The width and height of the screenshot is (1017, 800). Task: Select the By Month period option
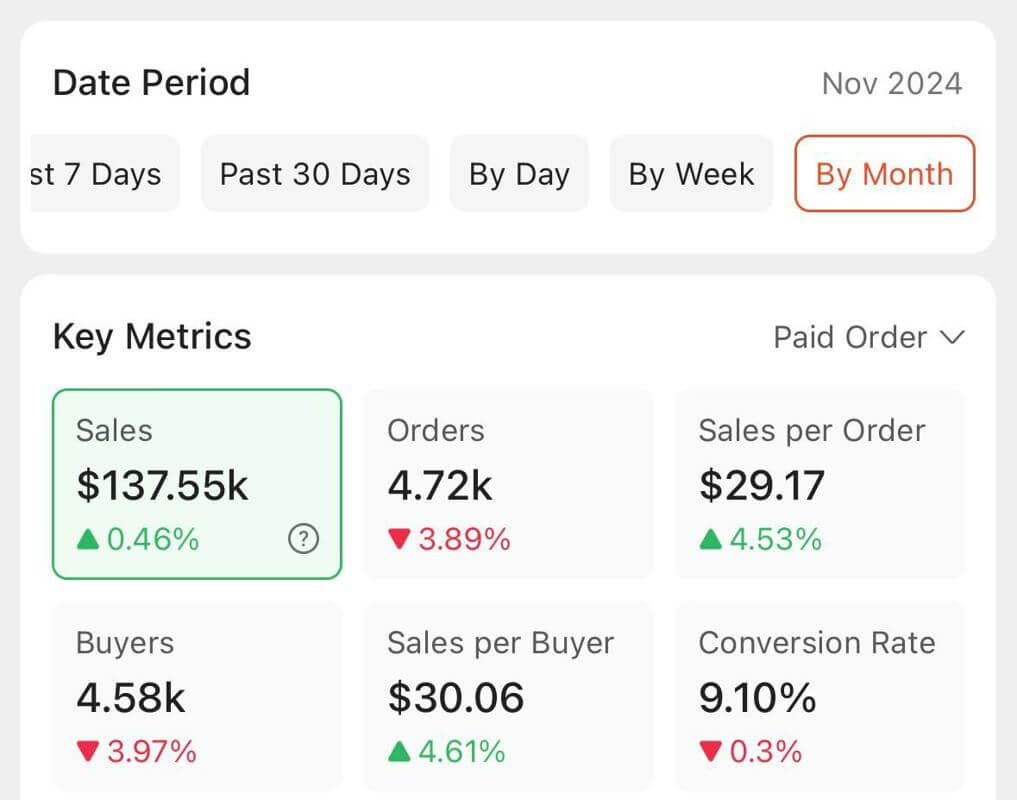pyautogui.click(x=884, y=174)
